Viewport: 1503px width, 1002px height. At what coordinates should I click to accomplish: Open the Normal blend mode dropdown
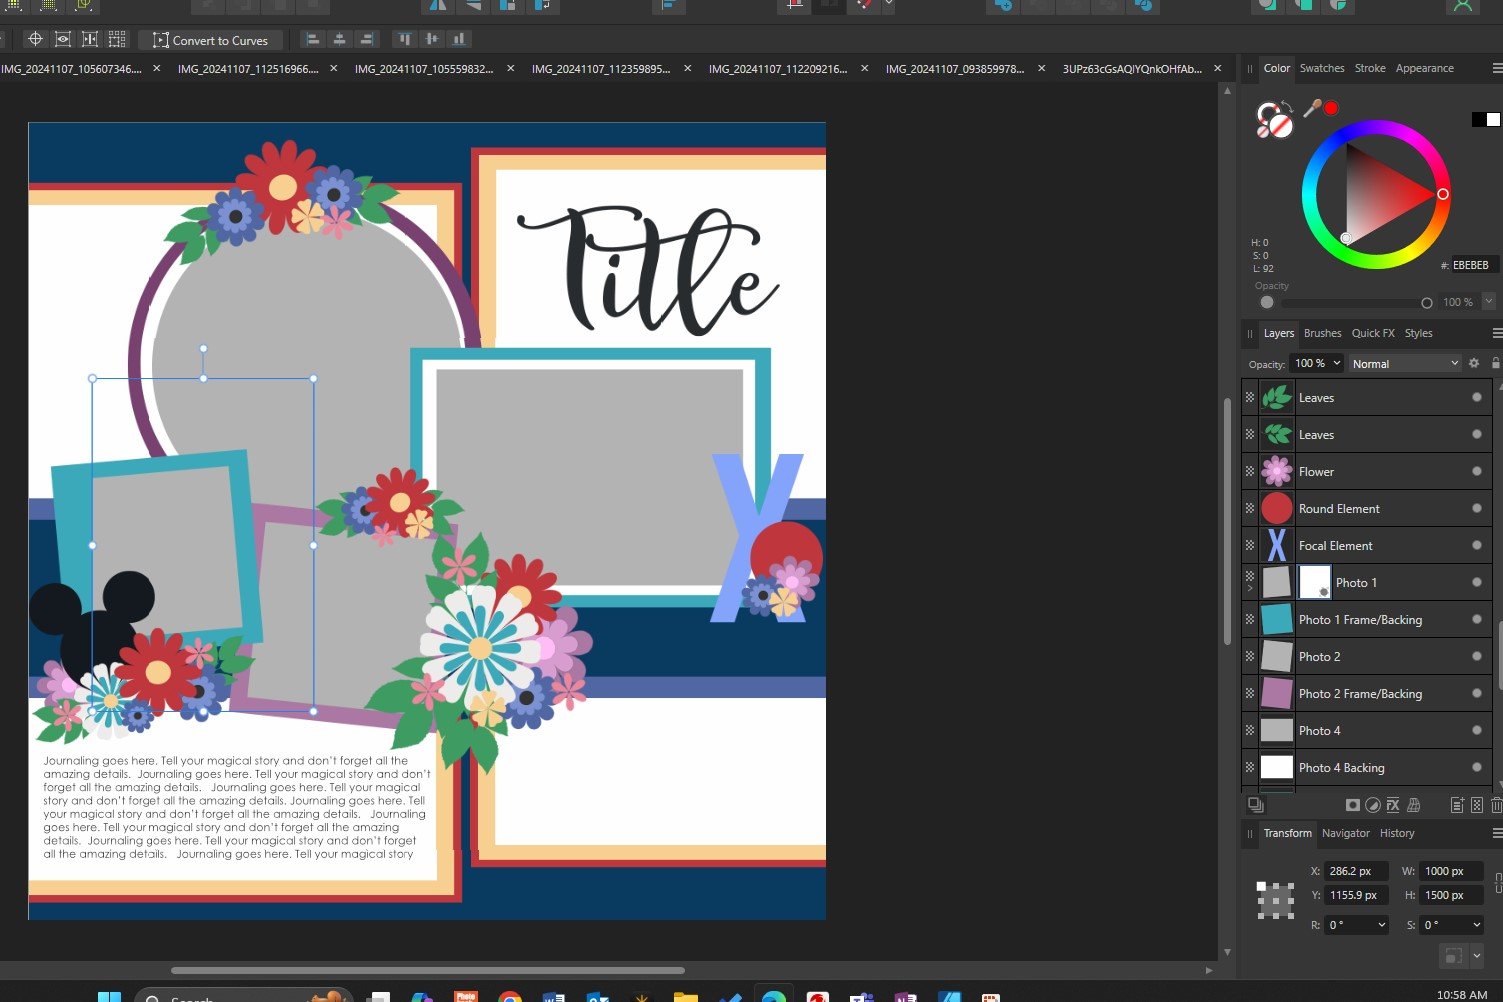(x=1405, y=364)
